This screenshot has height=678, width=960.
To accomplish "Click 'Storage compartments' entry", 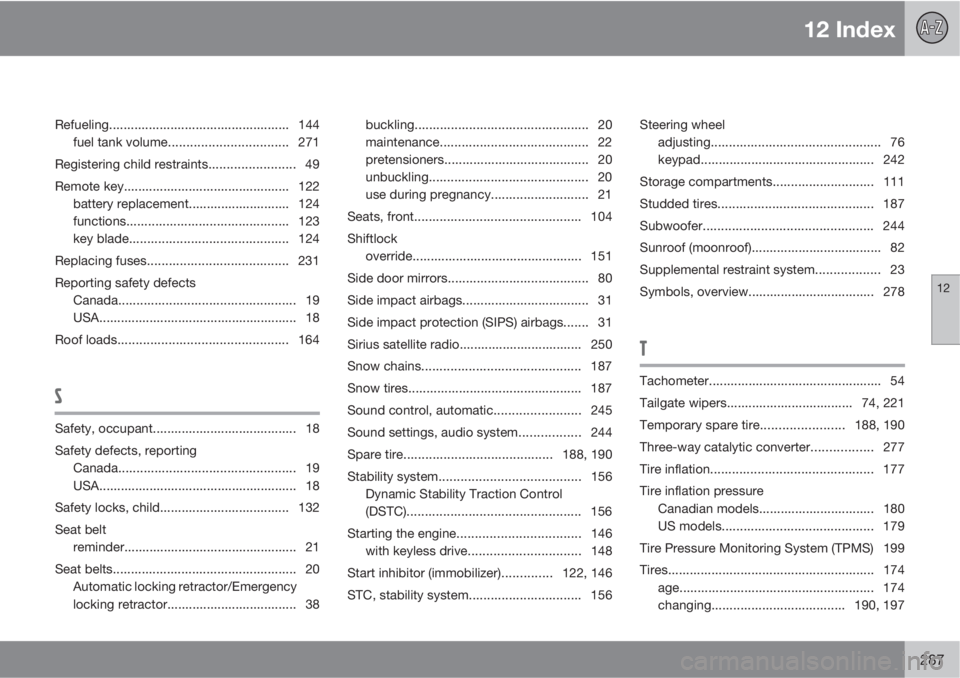I will [x=772, y=182].
